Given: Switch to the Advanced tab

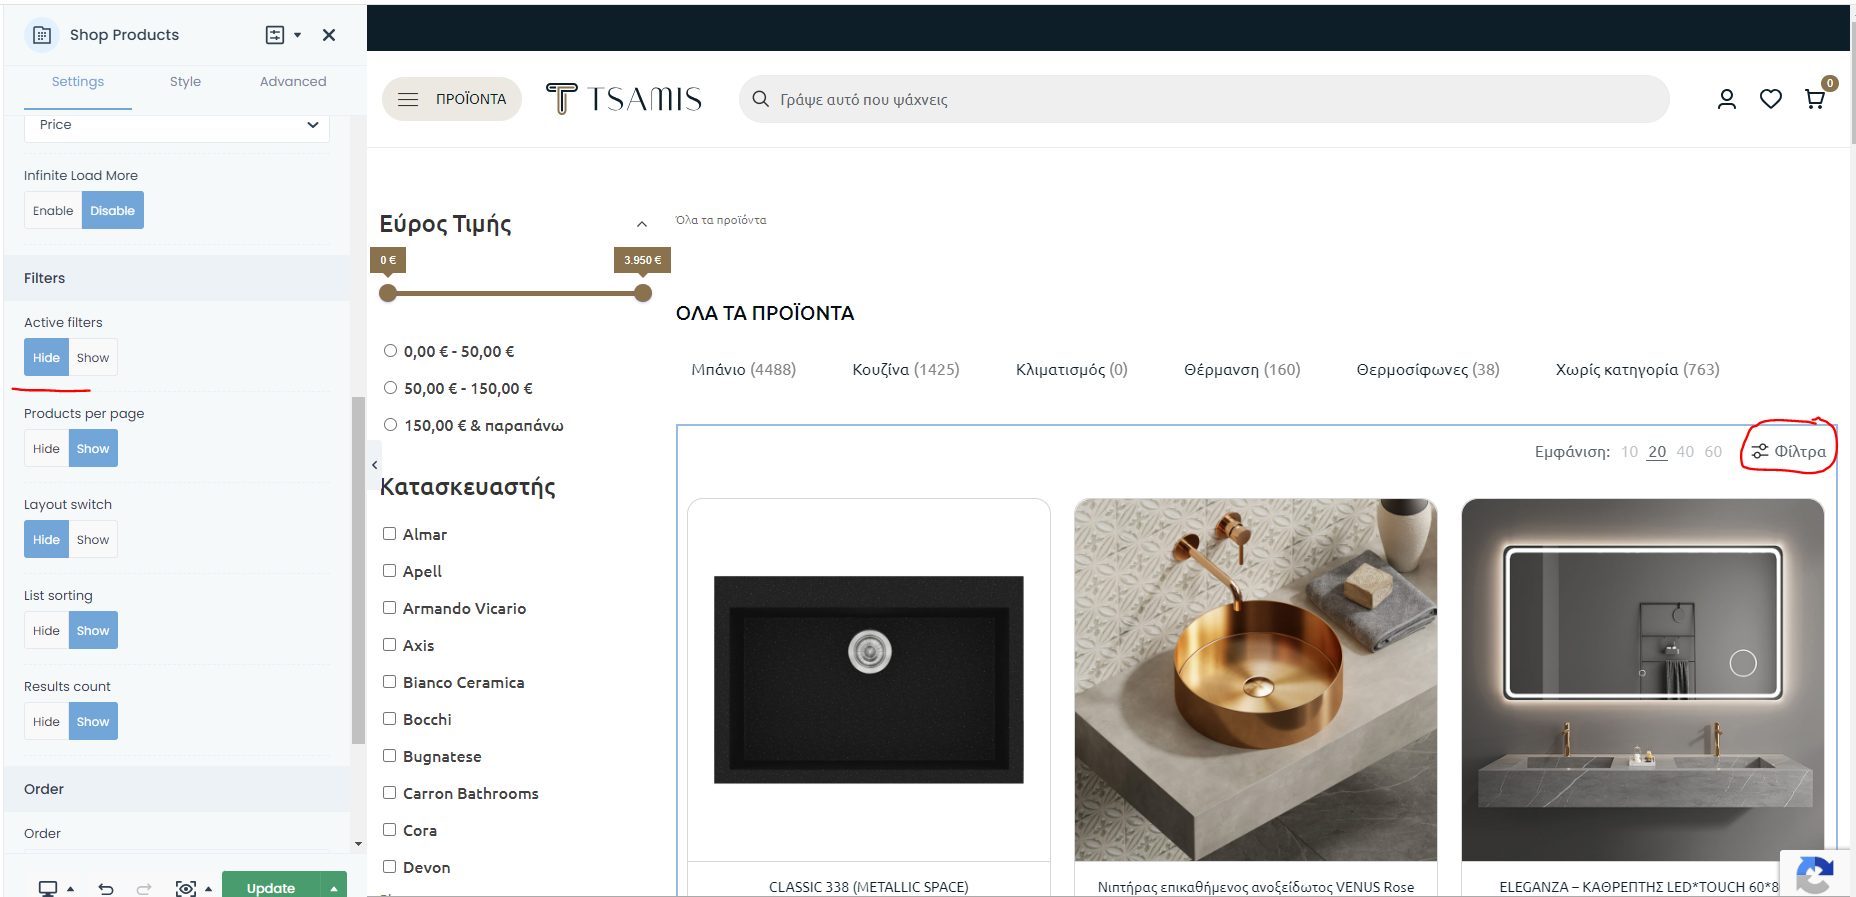Looking at the screenshot, I should click(x=292, y=82).
